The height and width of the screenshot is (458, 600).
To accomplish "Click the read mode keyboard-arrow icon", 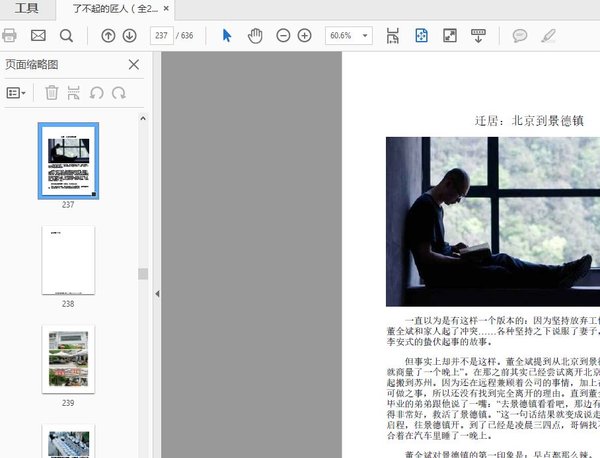I will (478, 36).
